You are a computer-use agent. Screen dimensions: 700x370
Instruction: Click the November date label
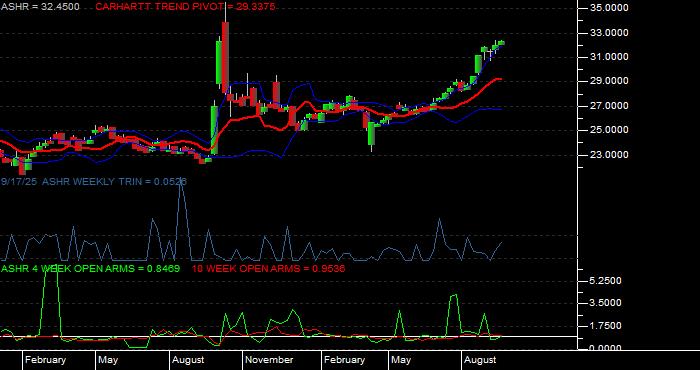[x=270, y=360]
